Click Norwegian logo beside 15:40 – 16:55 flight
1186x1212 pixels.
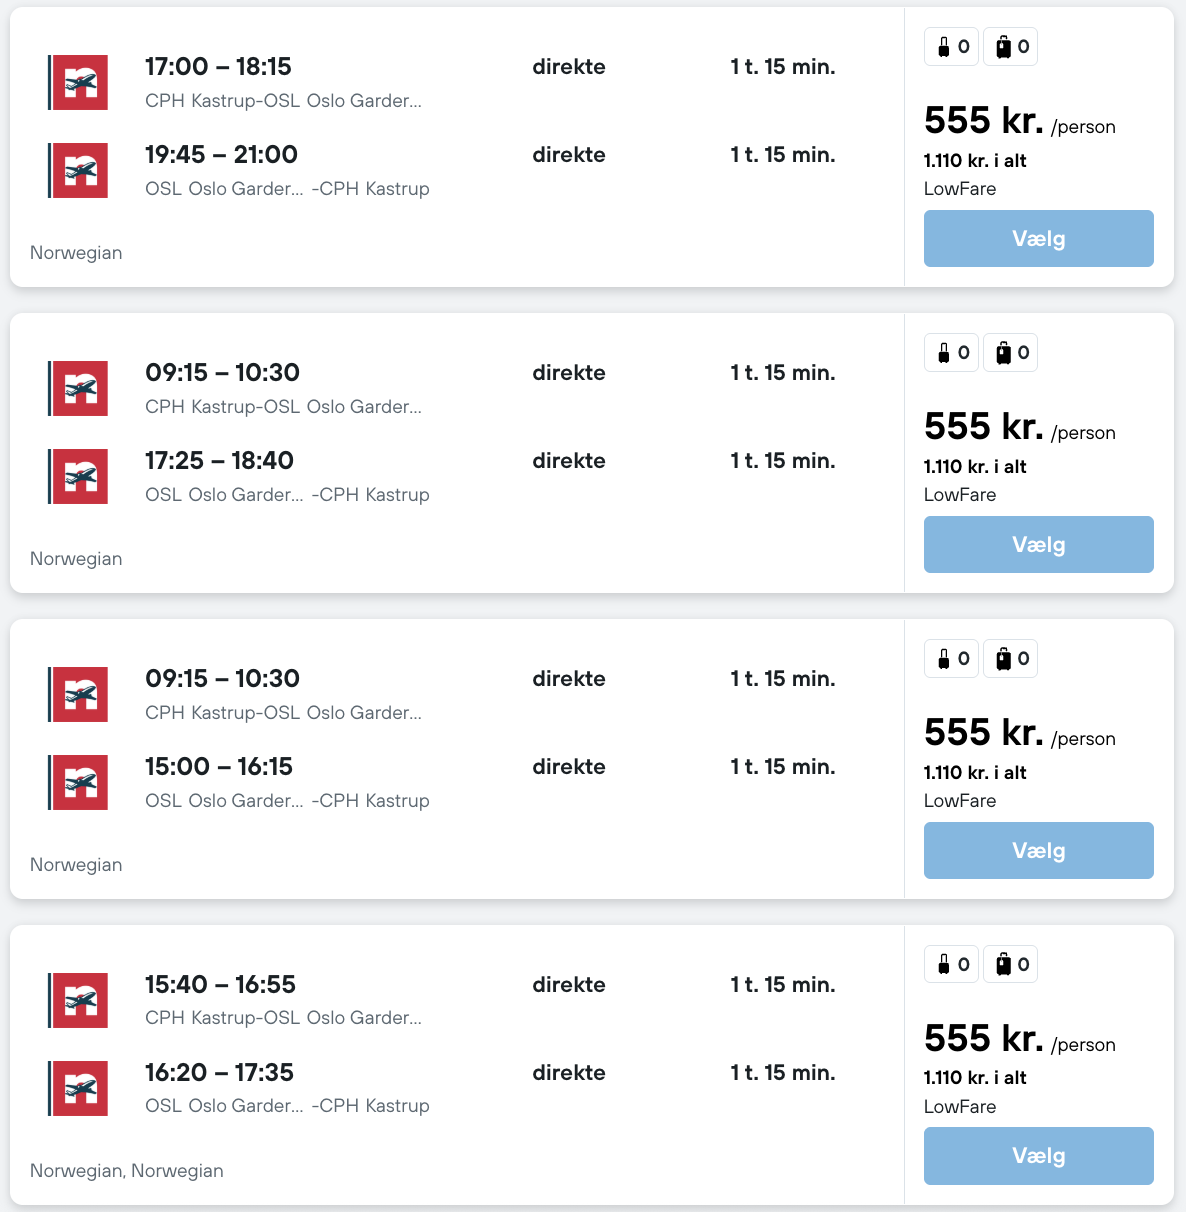pos(79,1001)
